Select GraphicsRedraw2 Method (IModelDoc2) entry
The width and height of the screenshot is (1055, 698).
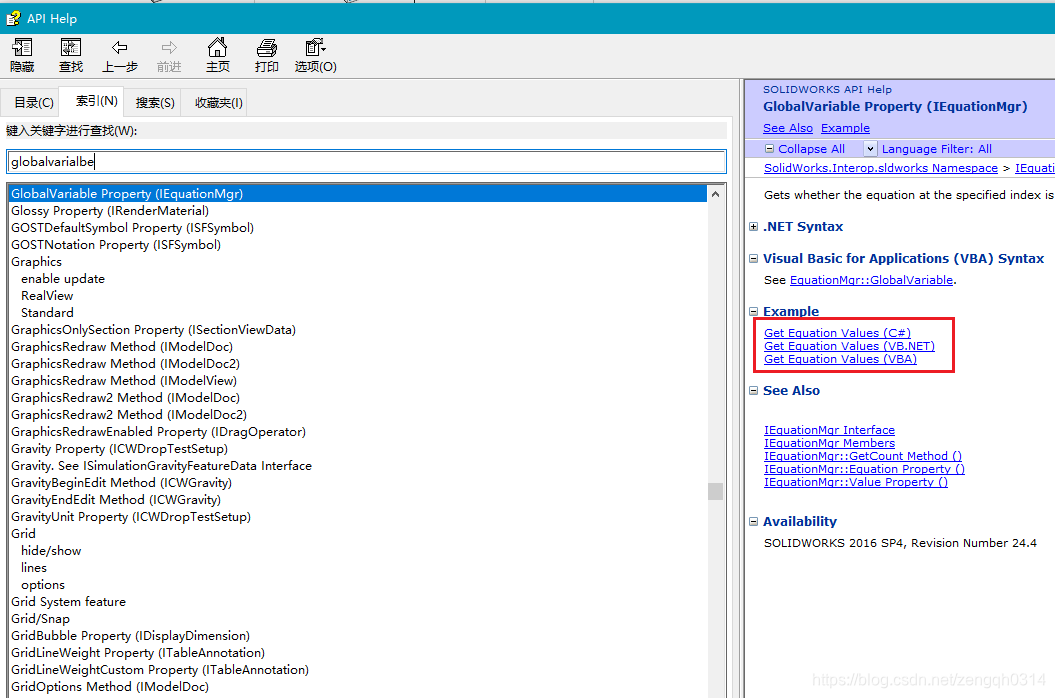tap(129, 415)
